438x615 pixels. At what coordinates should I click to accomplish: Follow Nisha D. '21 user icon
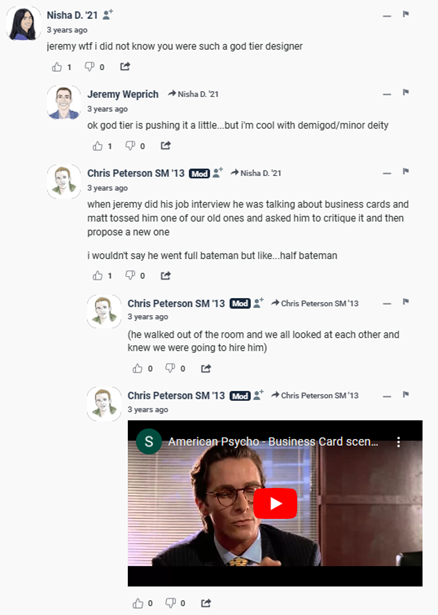click(x=107, y=15)
